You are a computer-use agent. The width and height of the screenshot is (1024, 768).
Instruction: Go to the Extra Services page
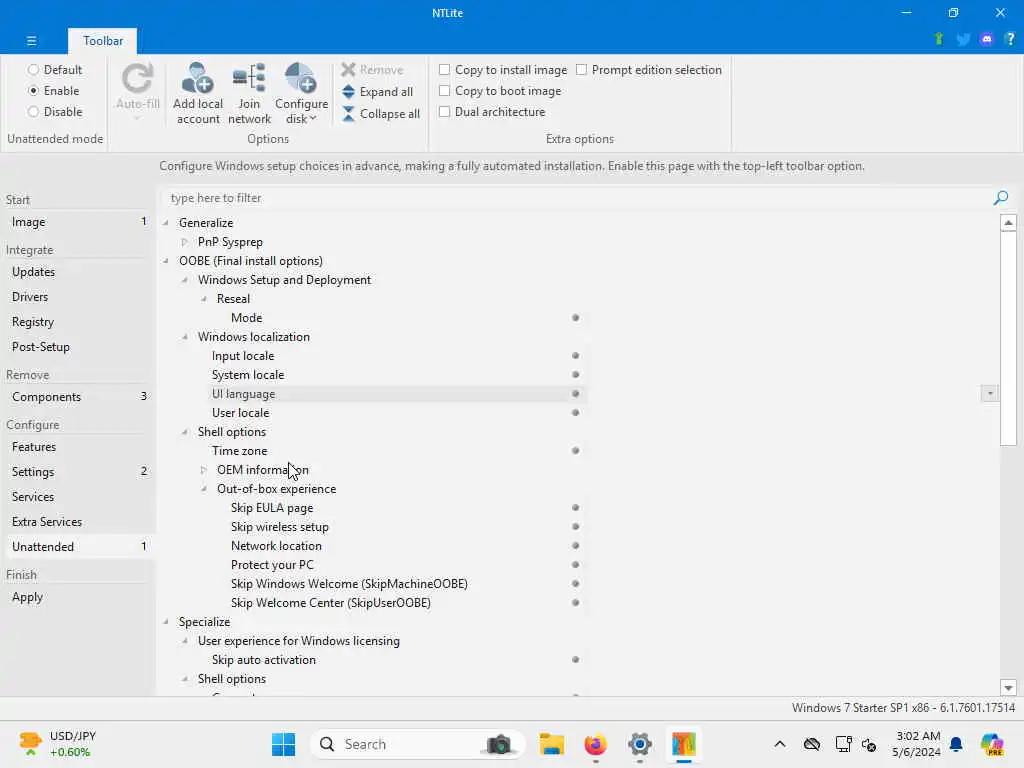pyautogui.click(x=78, y=522)
